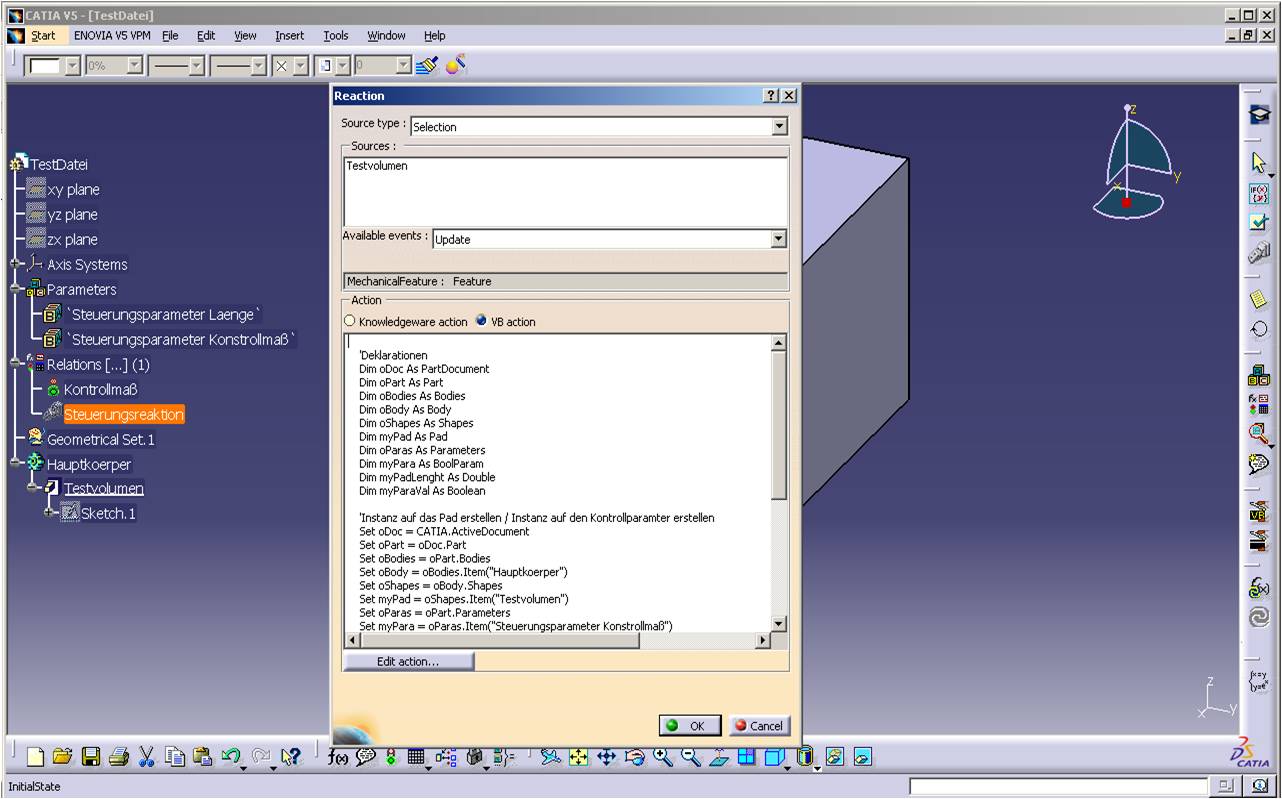Viewport: 1282px width, 799px height.
Task: Click the Cut scissors icon
Action: point(147,757)
